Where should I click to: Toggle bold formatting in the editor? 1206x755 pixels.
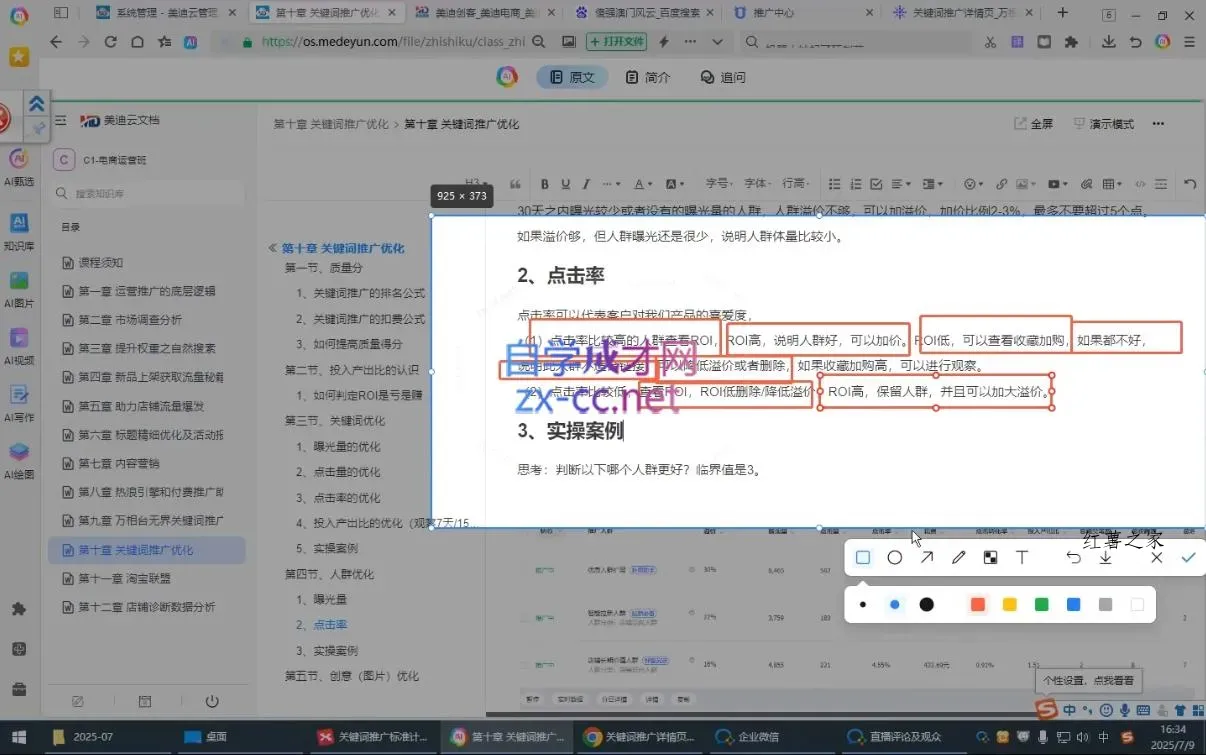(545, 183)
